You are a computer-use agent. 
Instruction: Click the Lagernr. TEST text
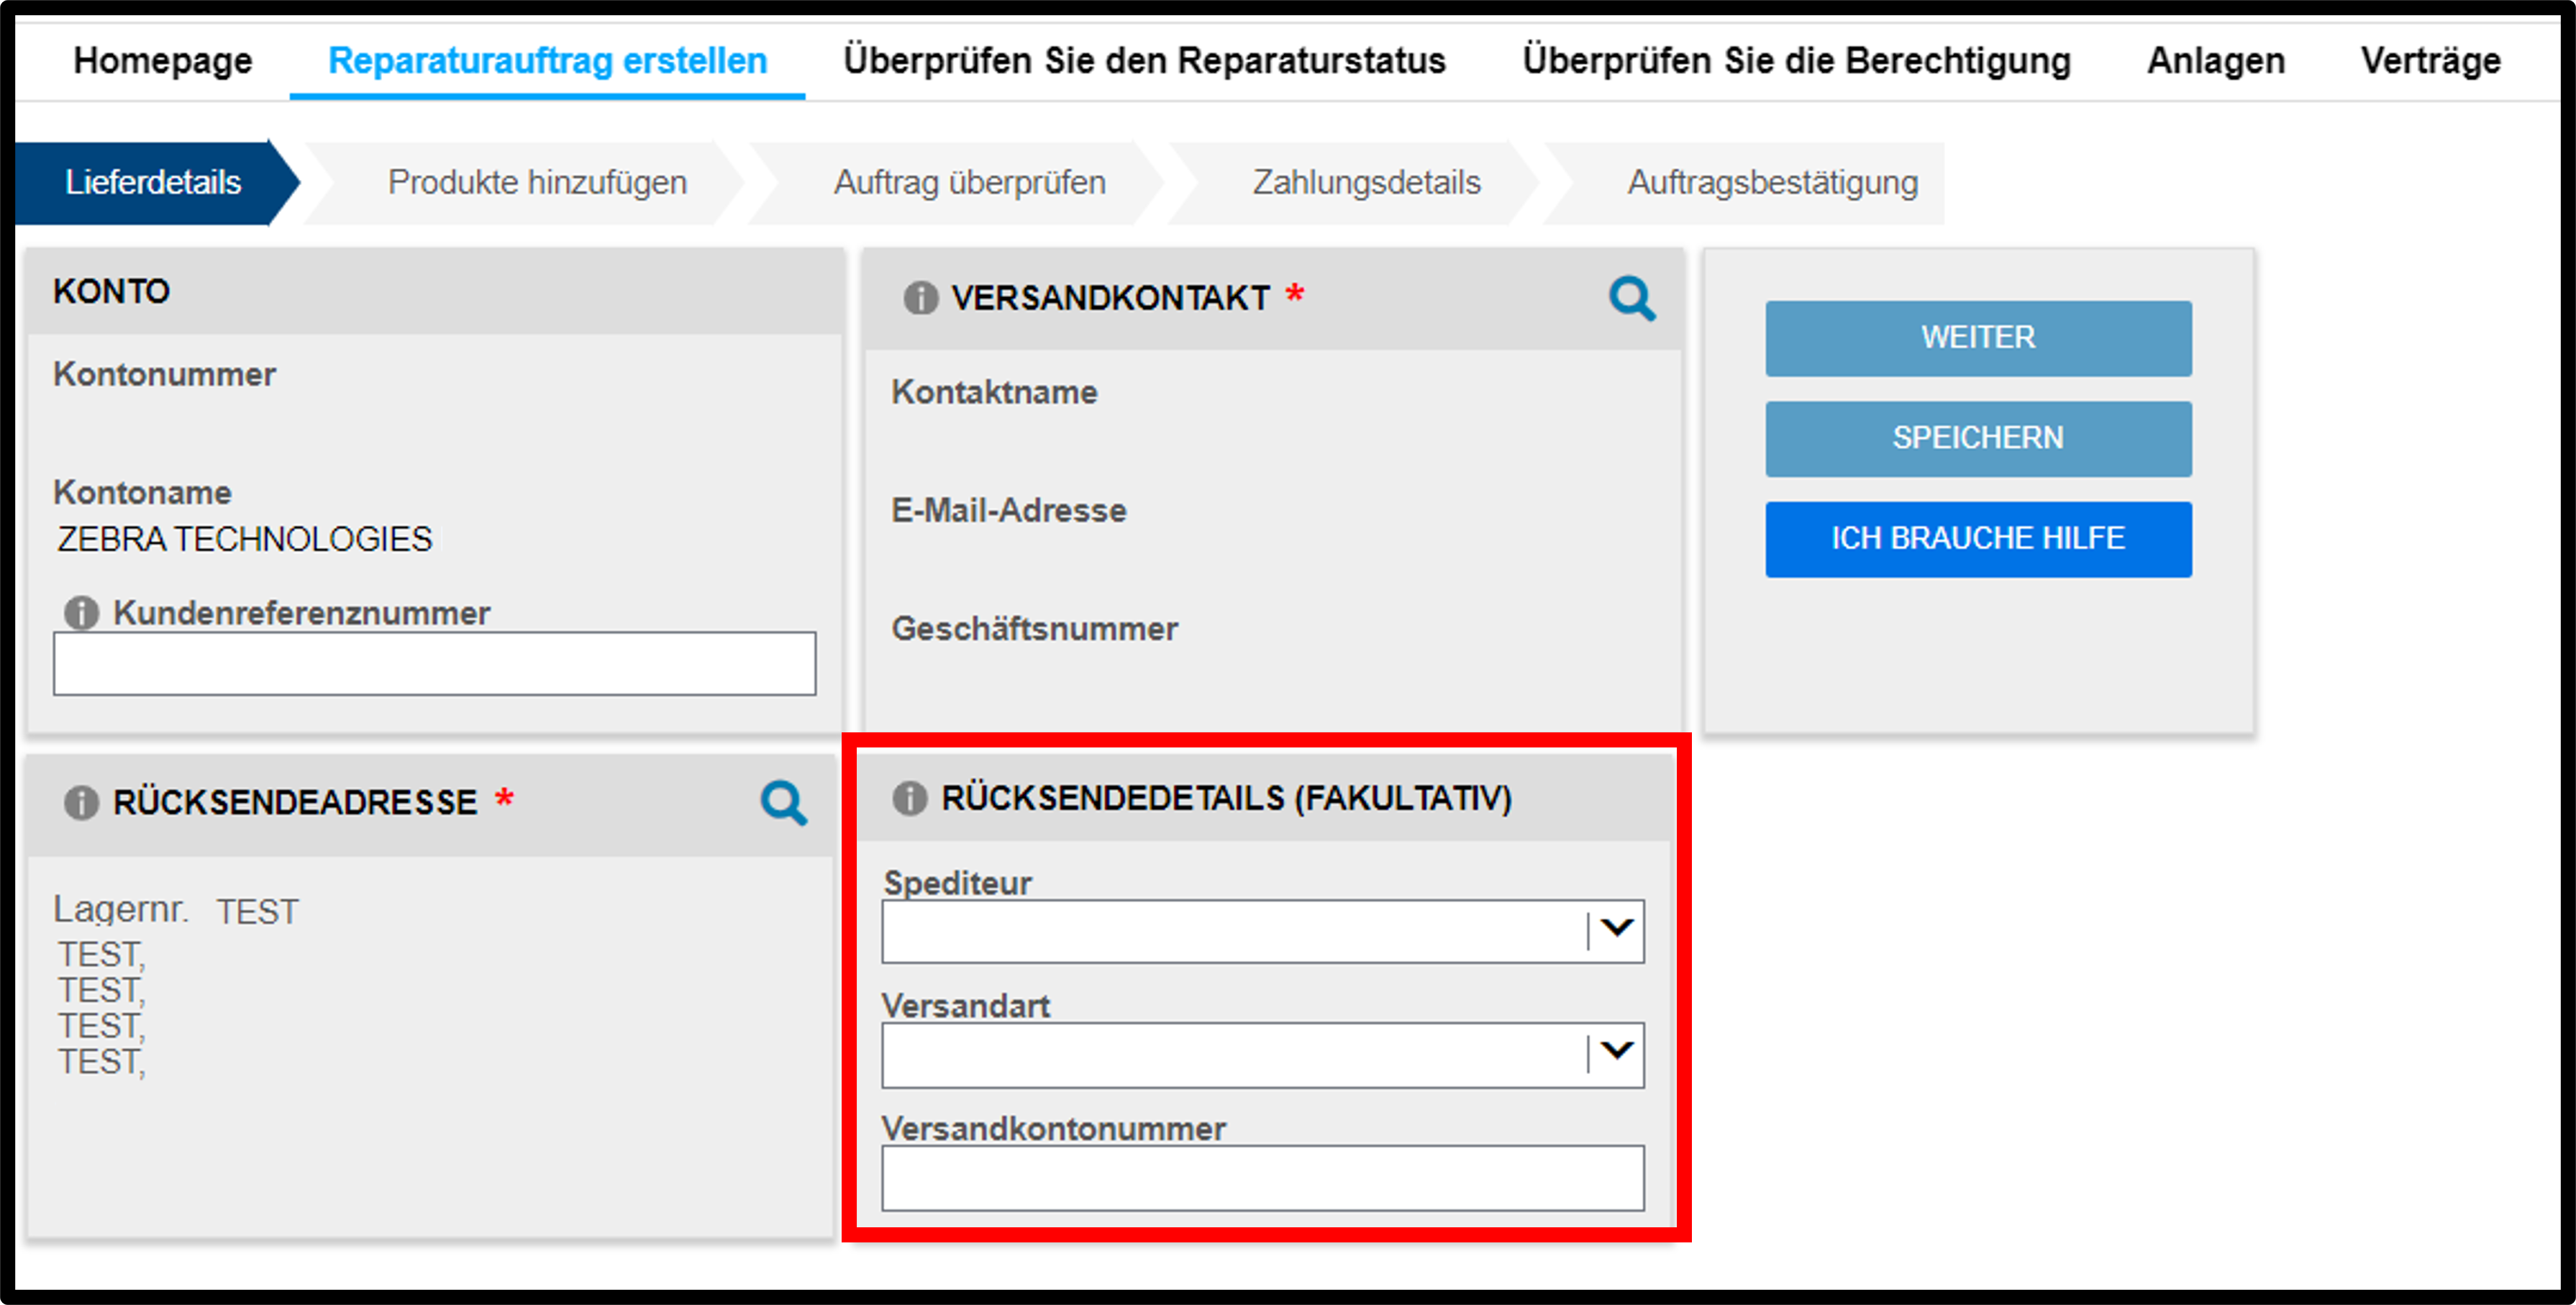tap(176, 910)
